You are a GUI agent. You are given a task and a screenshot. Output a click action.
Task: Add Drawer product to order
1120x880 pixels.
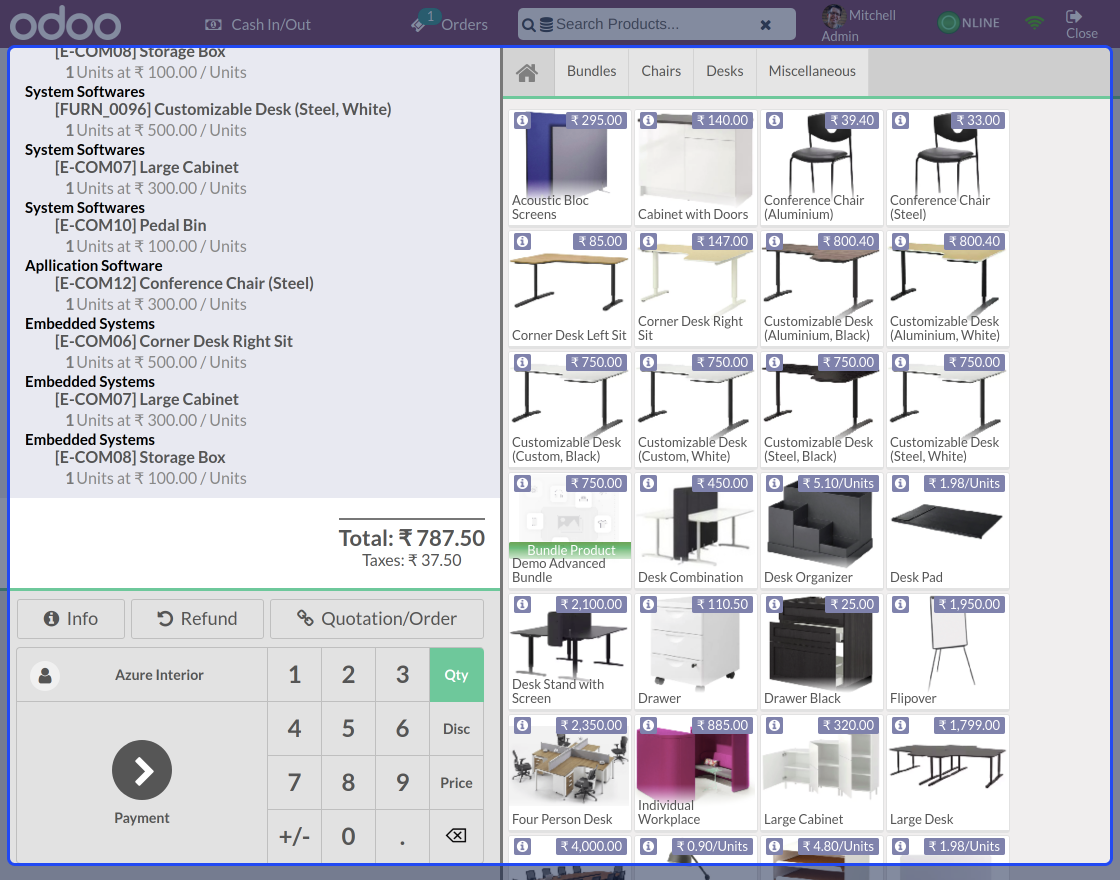696,651
